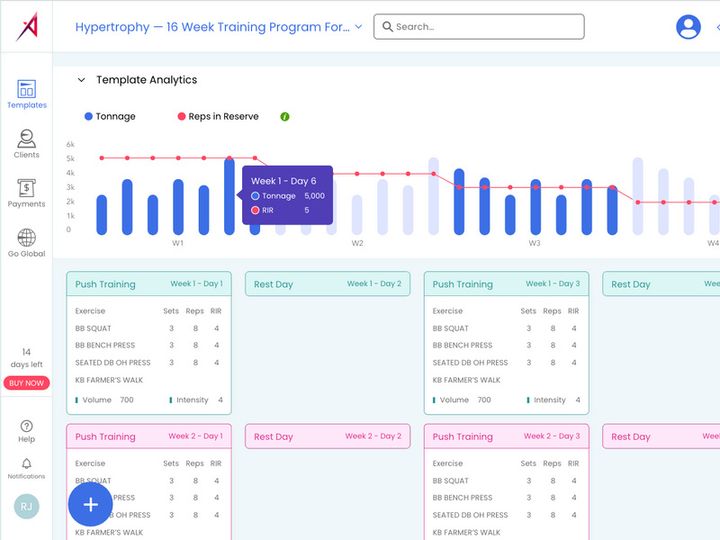This screenshot has height=540, width=720.
Task: Go to Clients in sidebar
Action: coord(27,144)
